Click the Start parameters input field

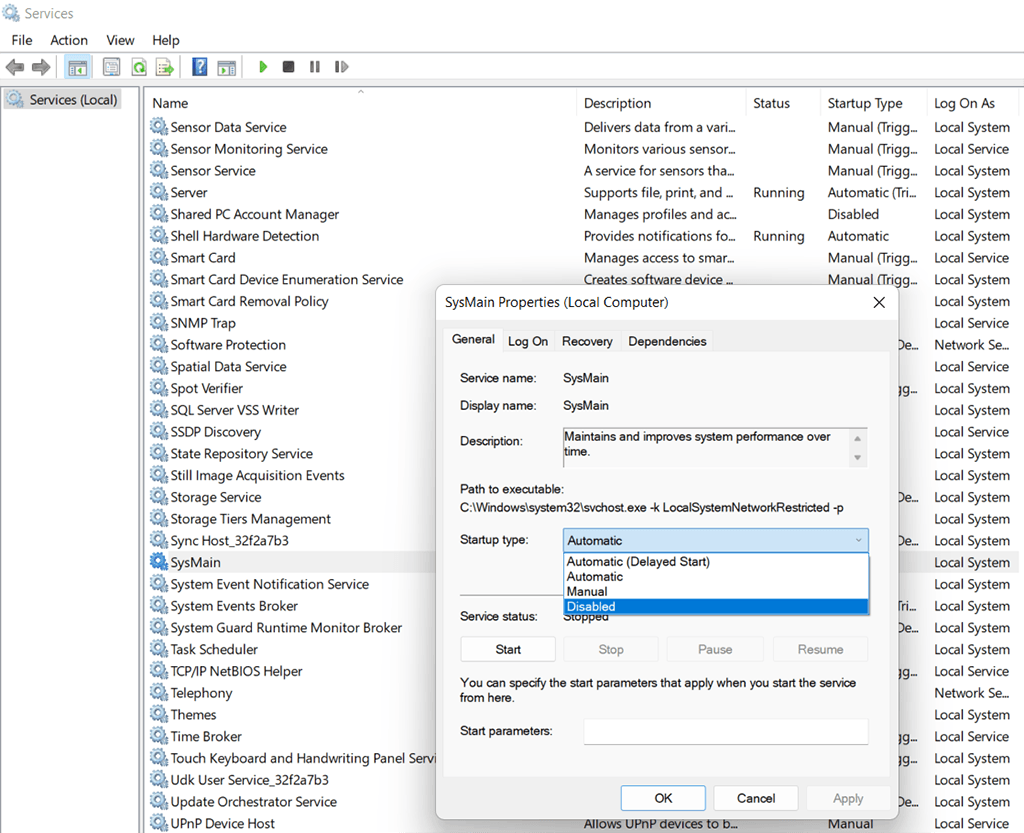(x=726, y=731)
